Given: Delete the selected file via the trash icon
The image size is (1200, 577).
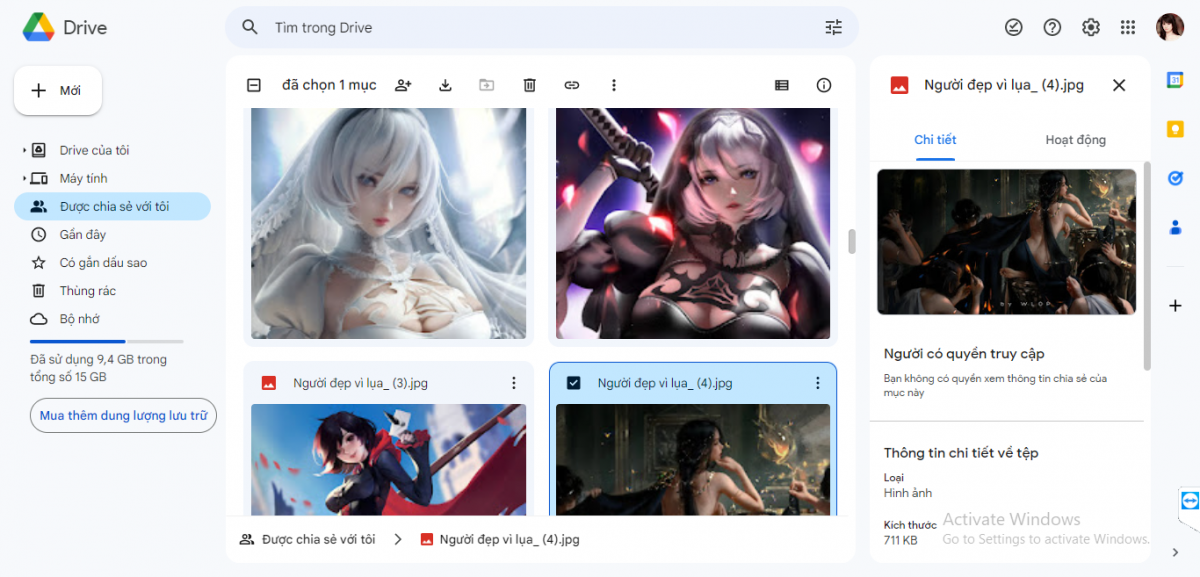Looking at the screenshot, I should pyautogui.click(x=529, y=85).
